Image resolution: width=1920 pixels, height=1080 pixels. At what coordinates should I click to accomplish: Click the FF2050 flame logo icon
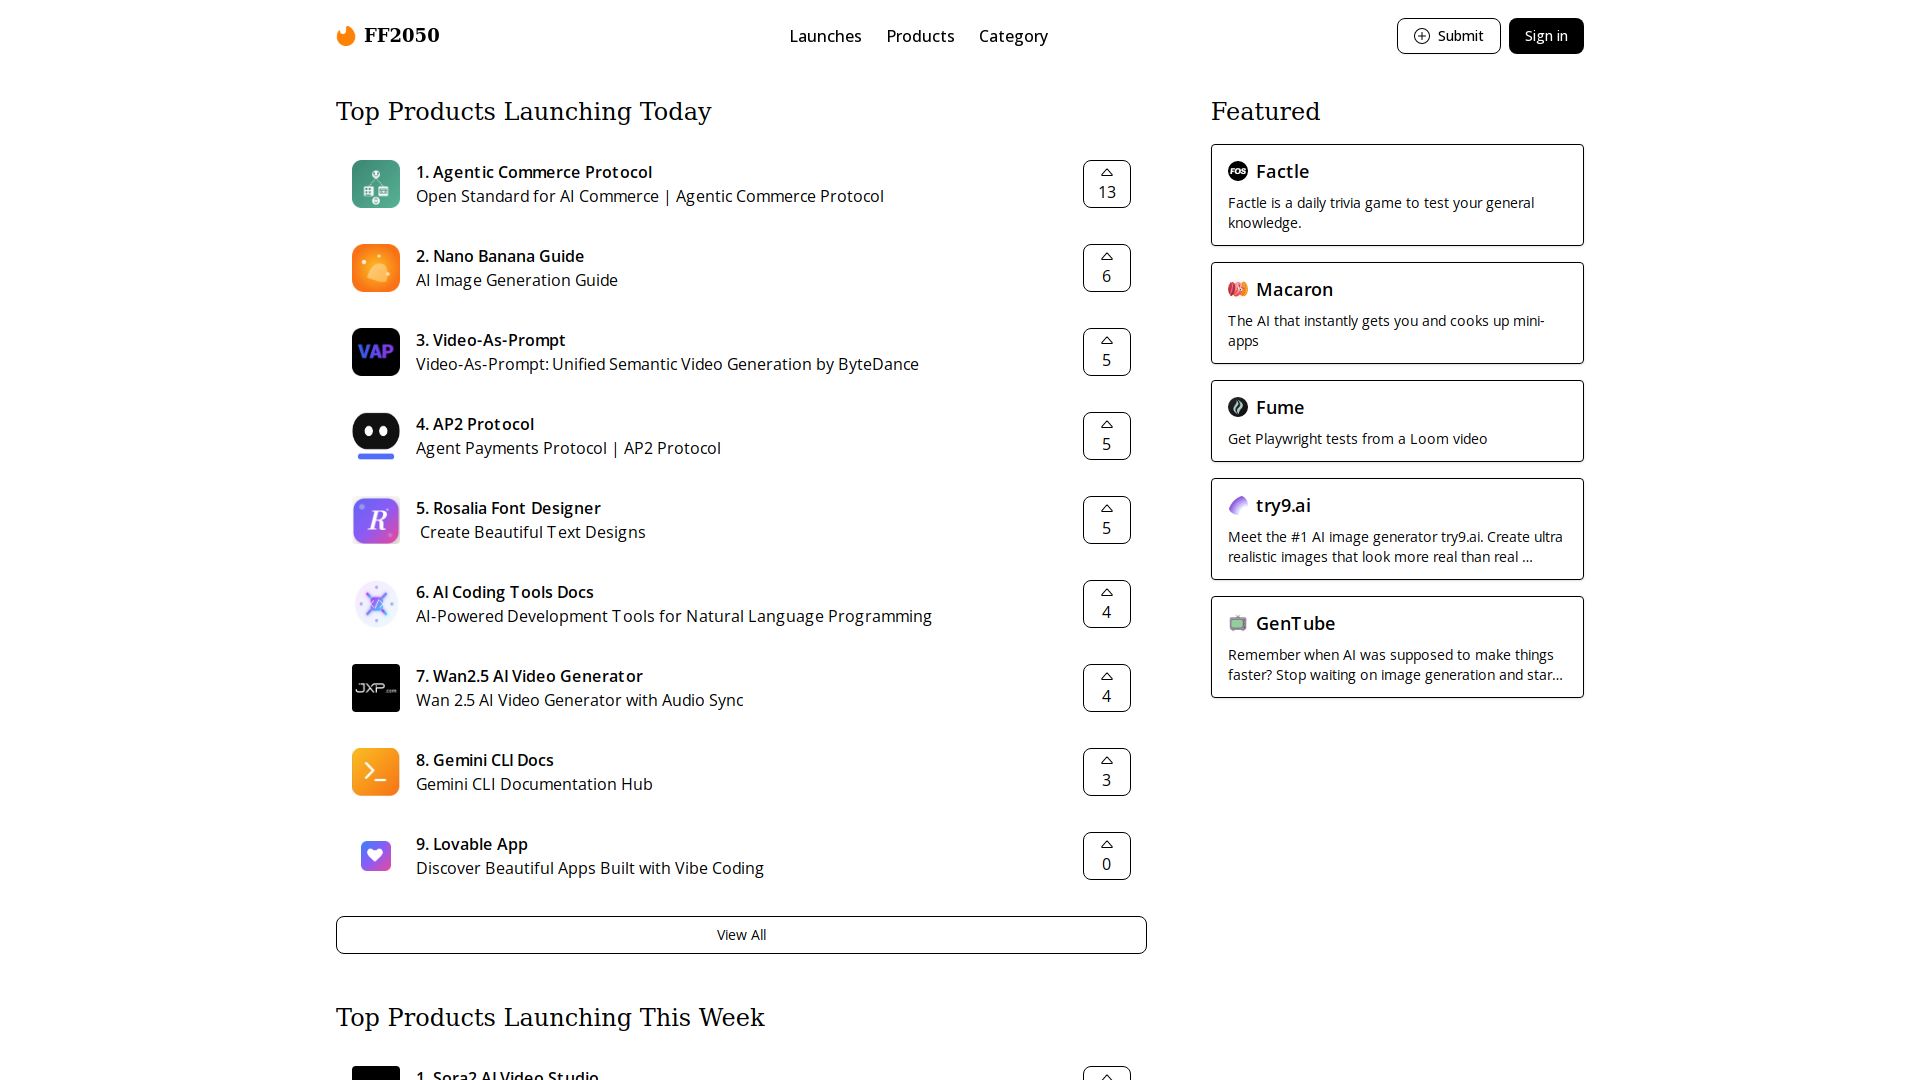point(346,36)
